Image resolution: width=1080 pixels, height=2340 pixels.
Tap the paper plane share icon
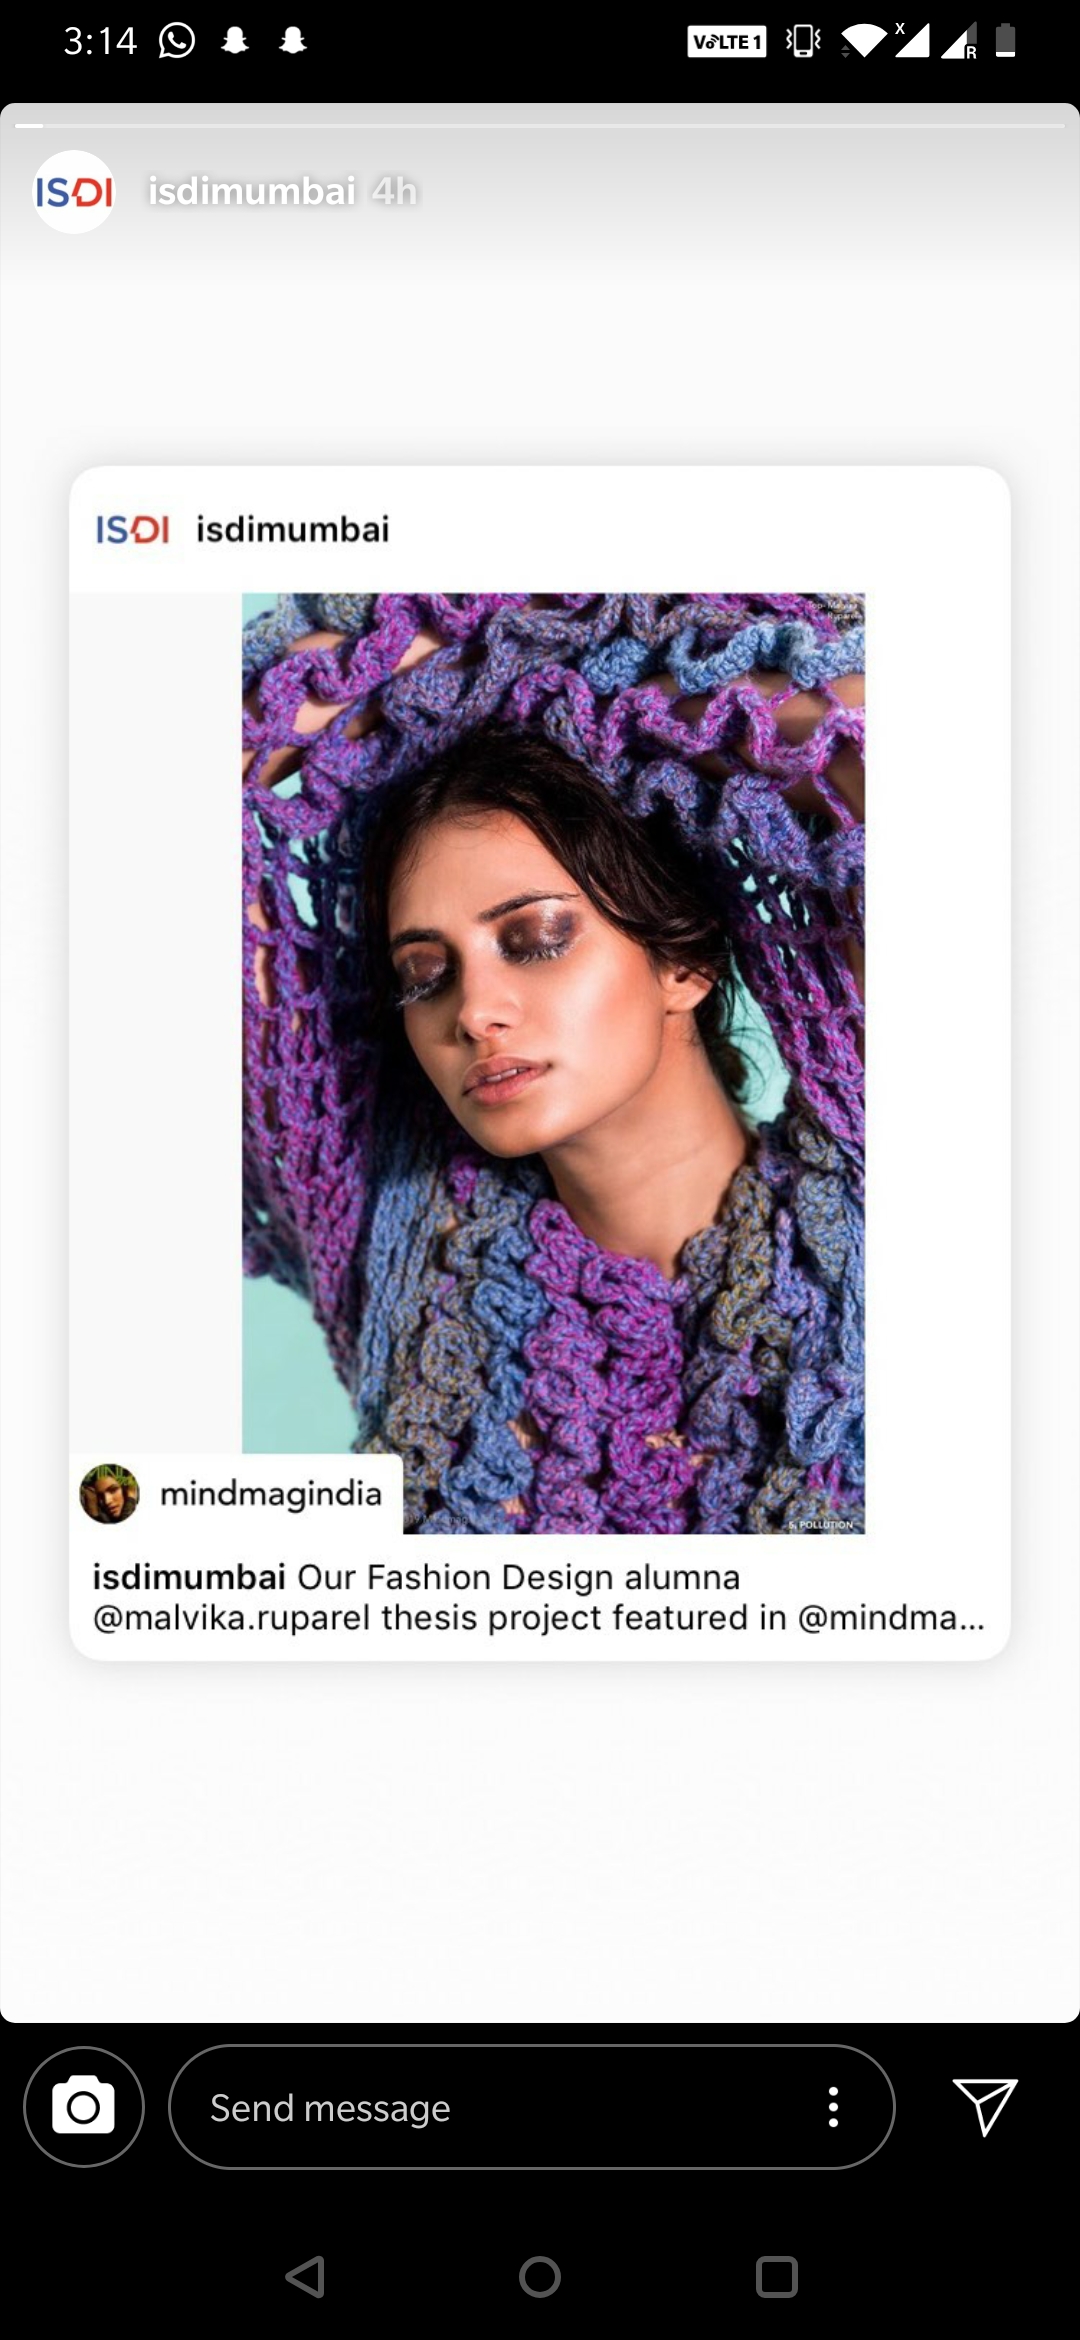pos(985,2106)
